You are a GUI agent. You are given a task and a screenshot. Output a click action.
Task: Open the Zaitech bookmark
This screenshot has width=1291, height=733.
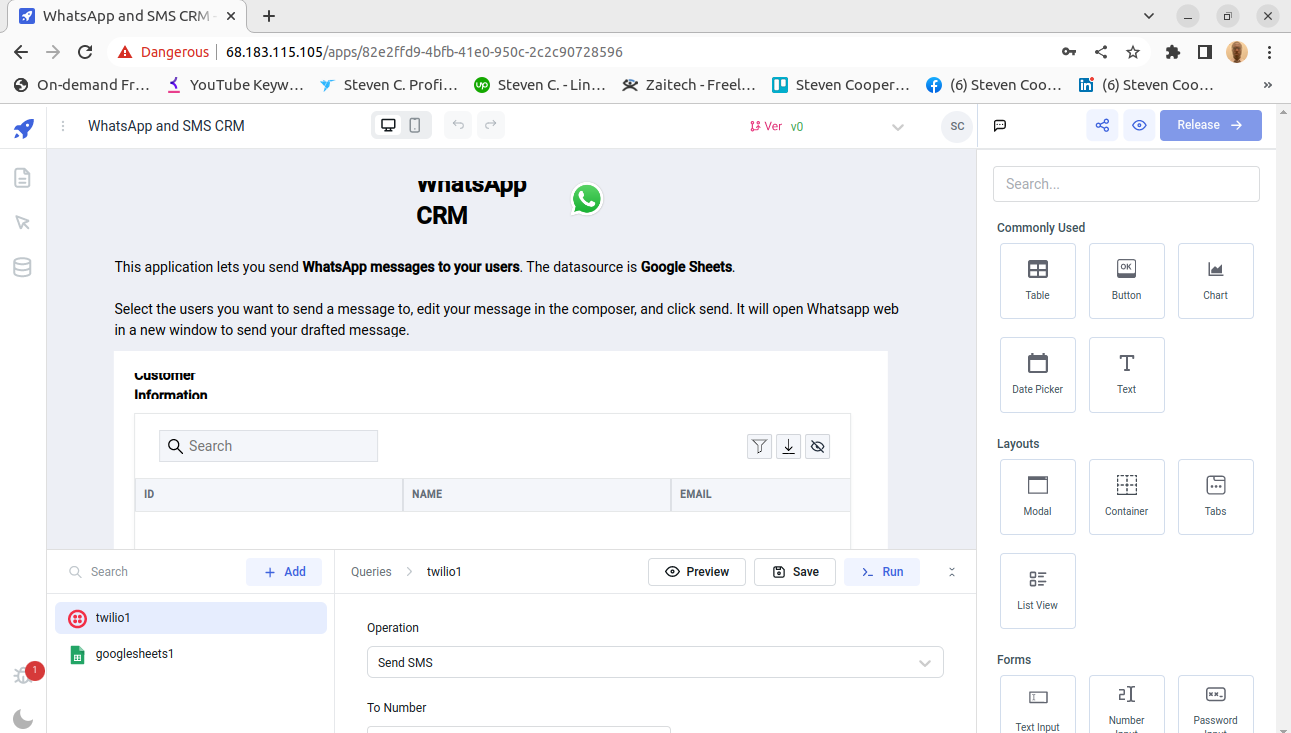(x=688, y=85)
